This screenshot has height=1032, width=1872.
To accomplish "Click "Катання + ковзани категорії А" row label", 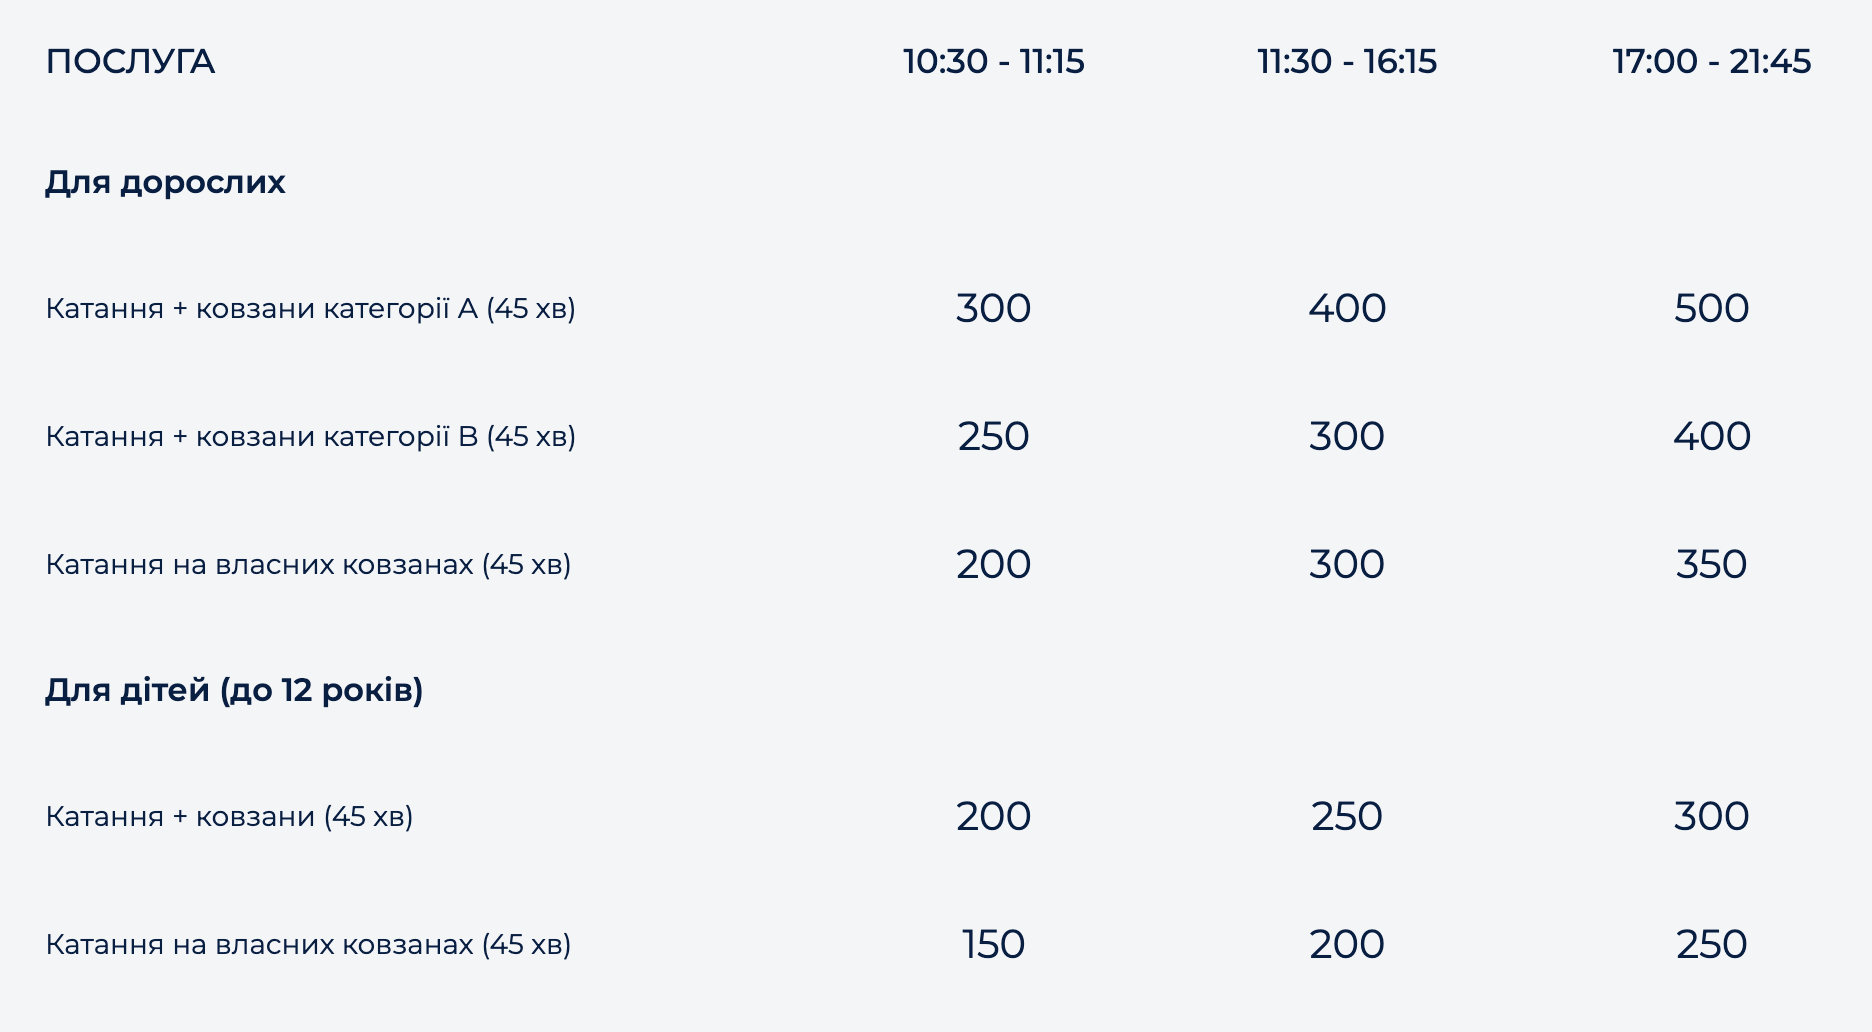I will click(310, 308).
